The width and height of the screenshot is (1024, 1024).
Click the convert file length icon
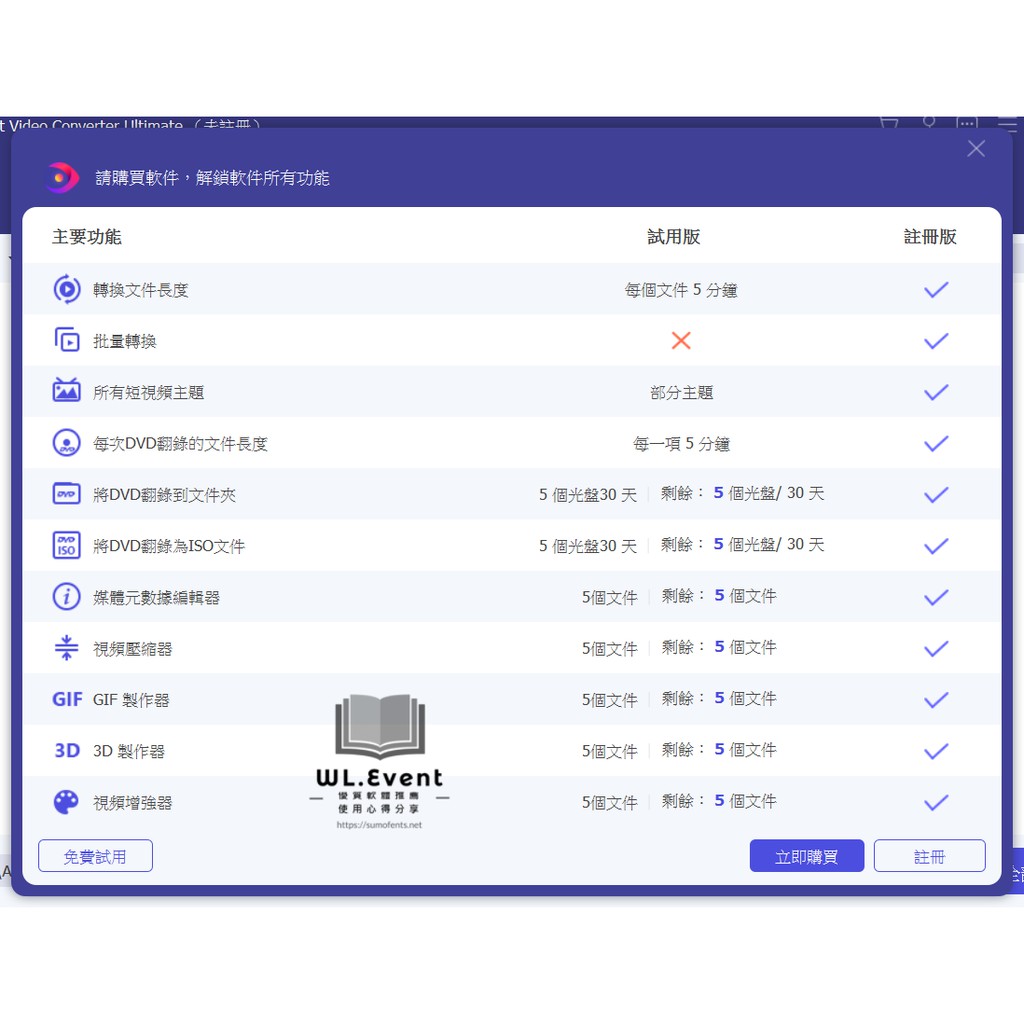point(67,289)
